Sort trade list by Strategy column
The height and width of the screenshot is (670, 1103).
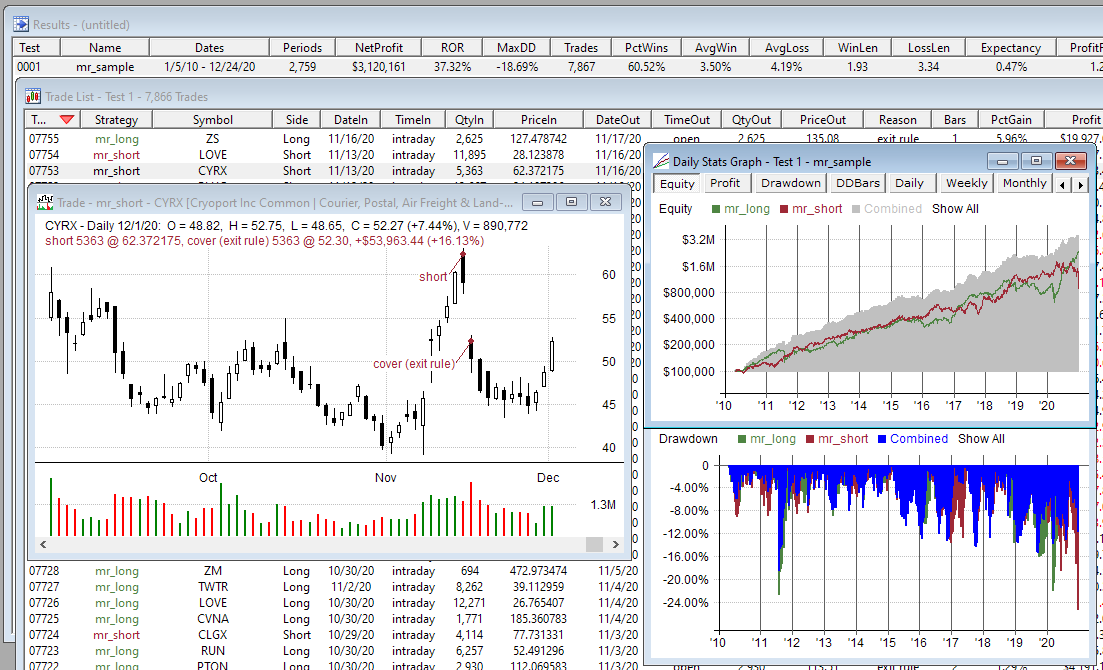(116, 120)
